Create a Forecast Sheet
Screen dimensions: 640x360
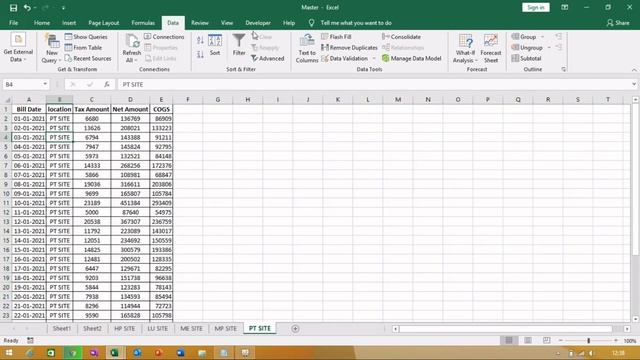tap(491, 48)
